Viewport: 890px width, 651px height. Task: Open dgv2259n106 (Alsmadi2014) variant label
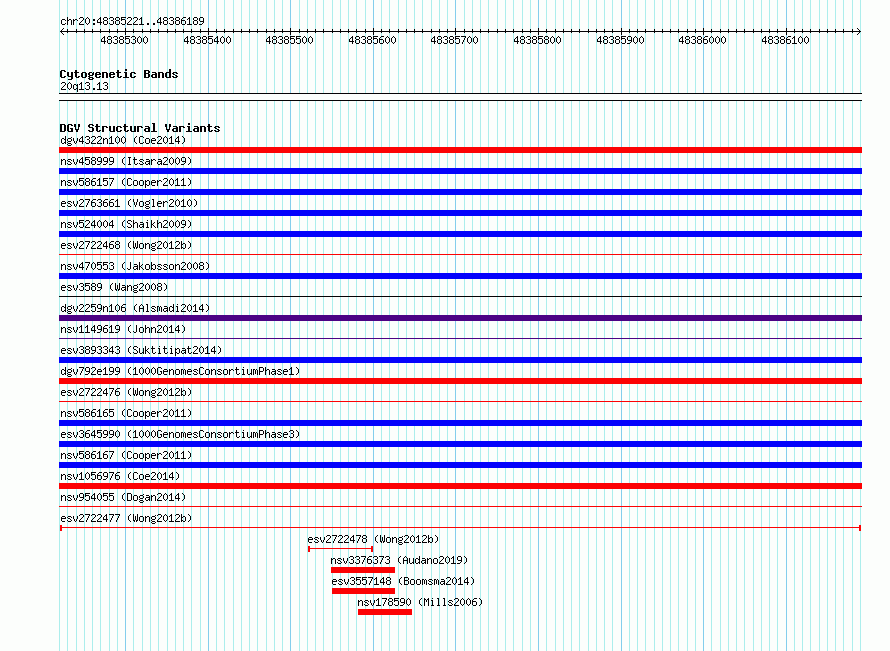pyautogui.click(x=135, y=308)
